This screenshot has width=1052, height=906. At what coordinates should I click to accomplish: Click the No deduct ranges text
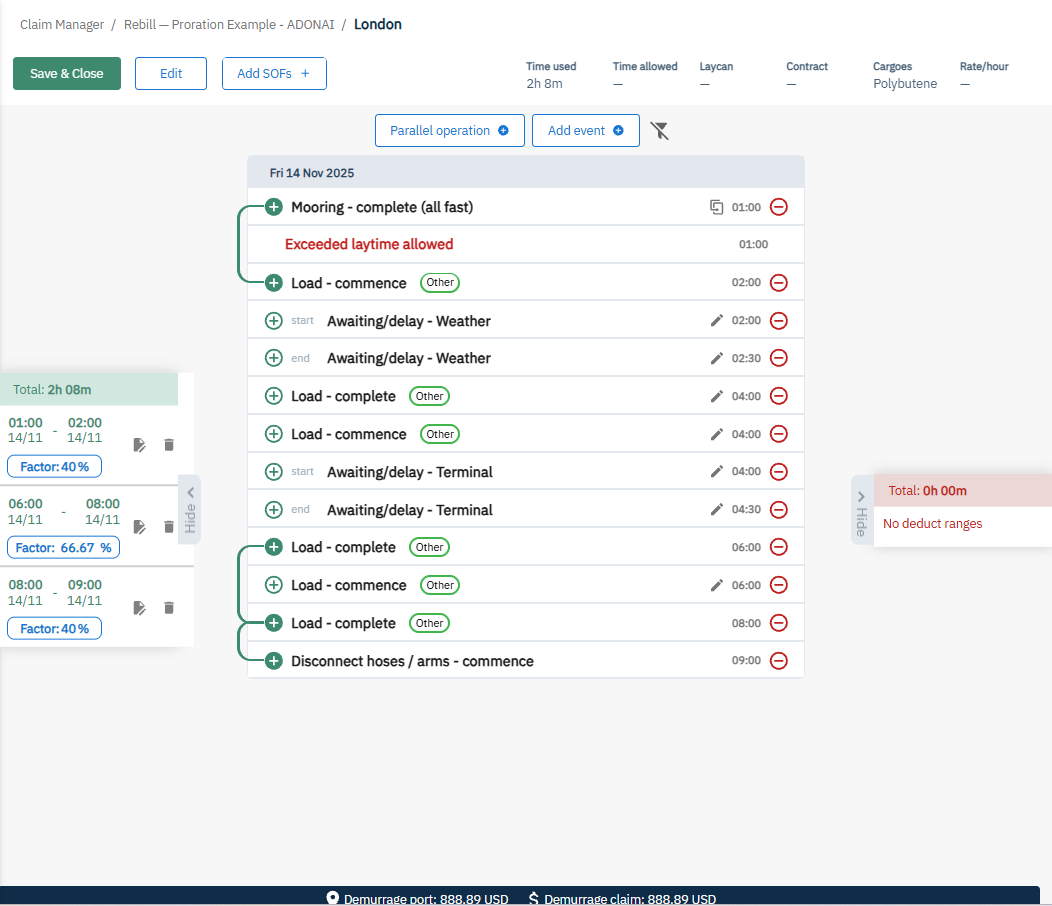click(x=933, y=523)
